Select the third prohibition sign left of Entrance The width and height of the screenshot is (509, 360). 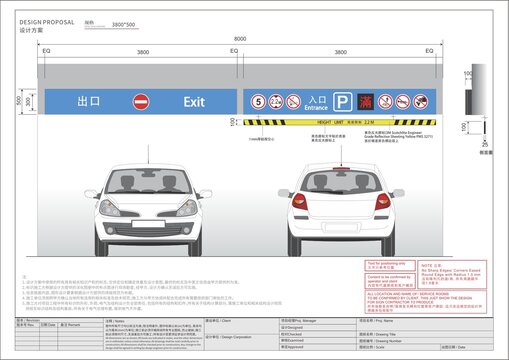[x=294, y=102]
